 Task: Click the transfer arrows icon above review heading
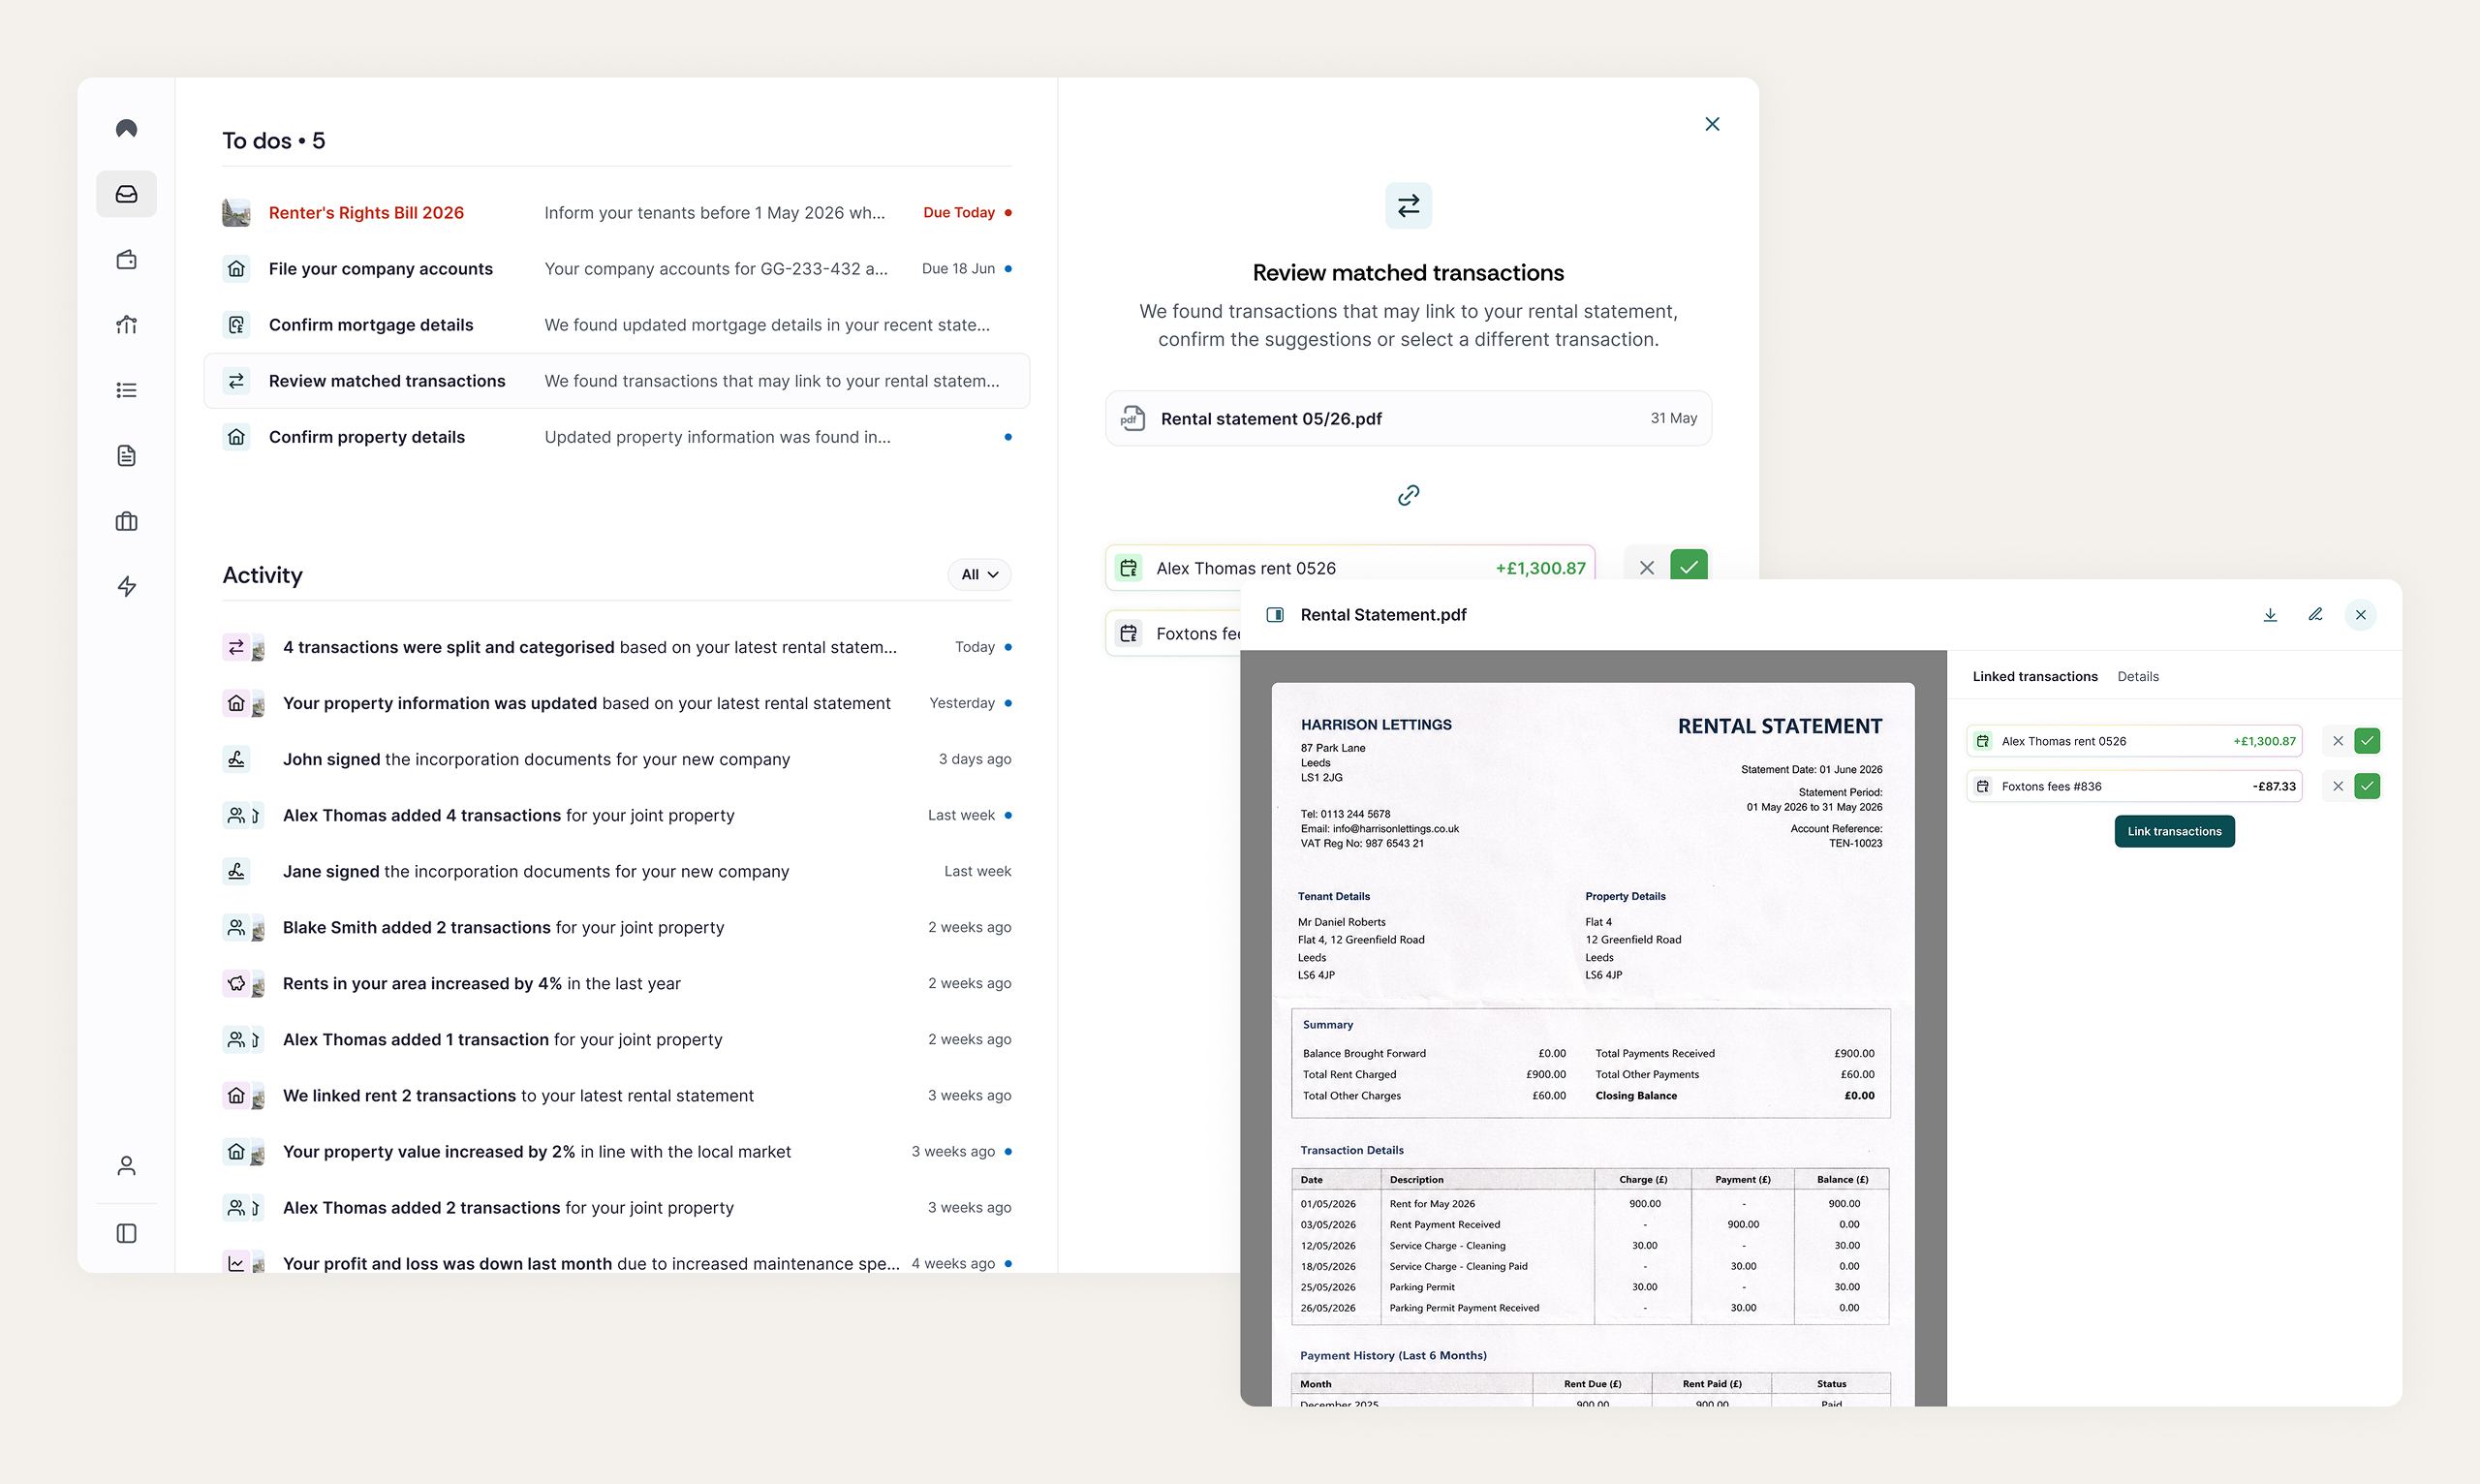click(x=1408, y=205)
